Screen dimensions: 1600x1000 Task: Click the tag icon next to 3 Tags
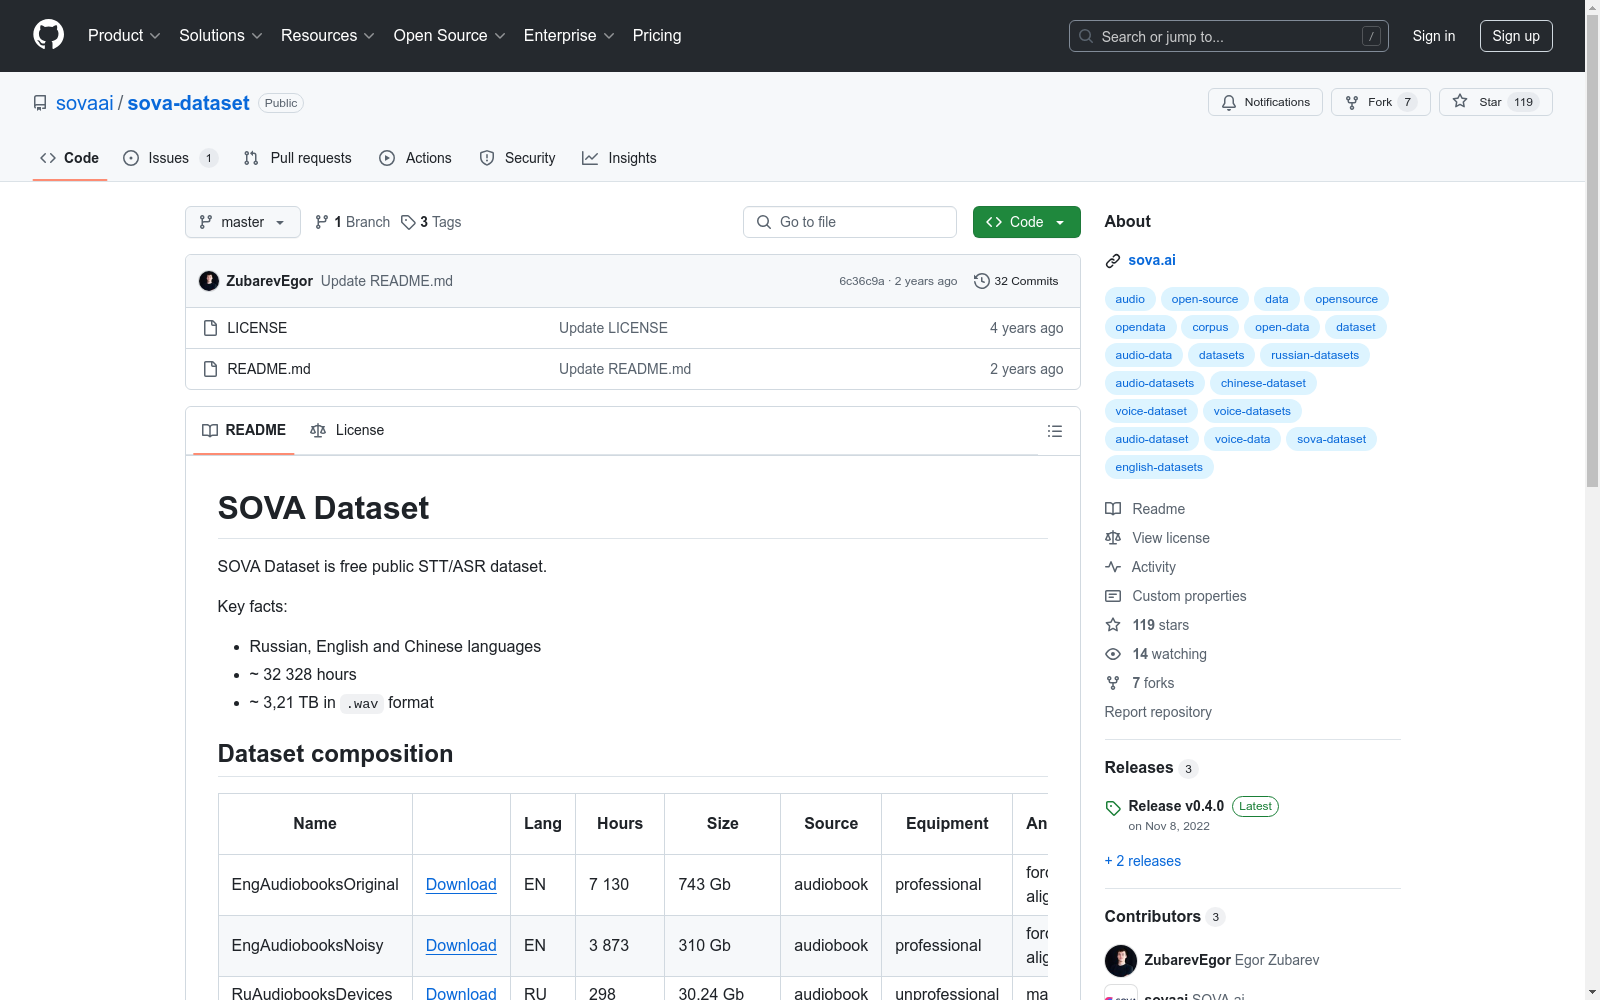(408, 222)
